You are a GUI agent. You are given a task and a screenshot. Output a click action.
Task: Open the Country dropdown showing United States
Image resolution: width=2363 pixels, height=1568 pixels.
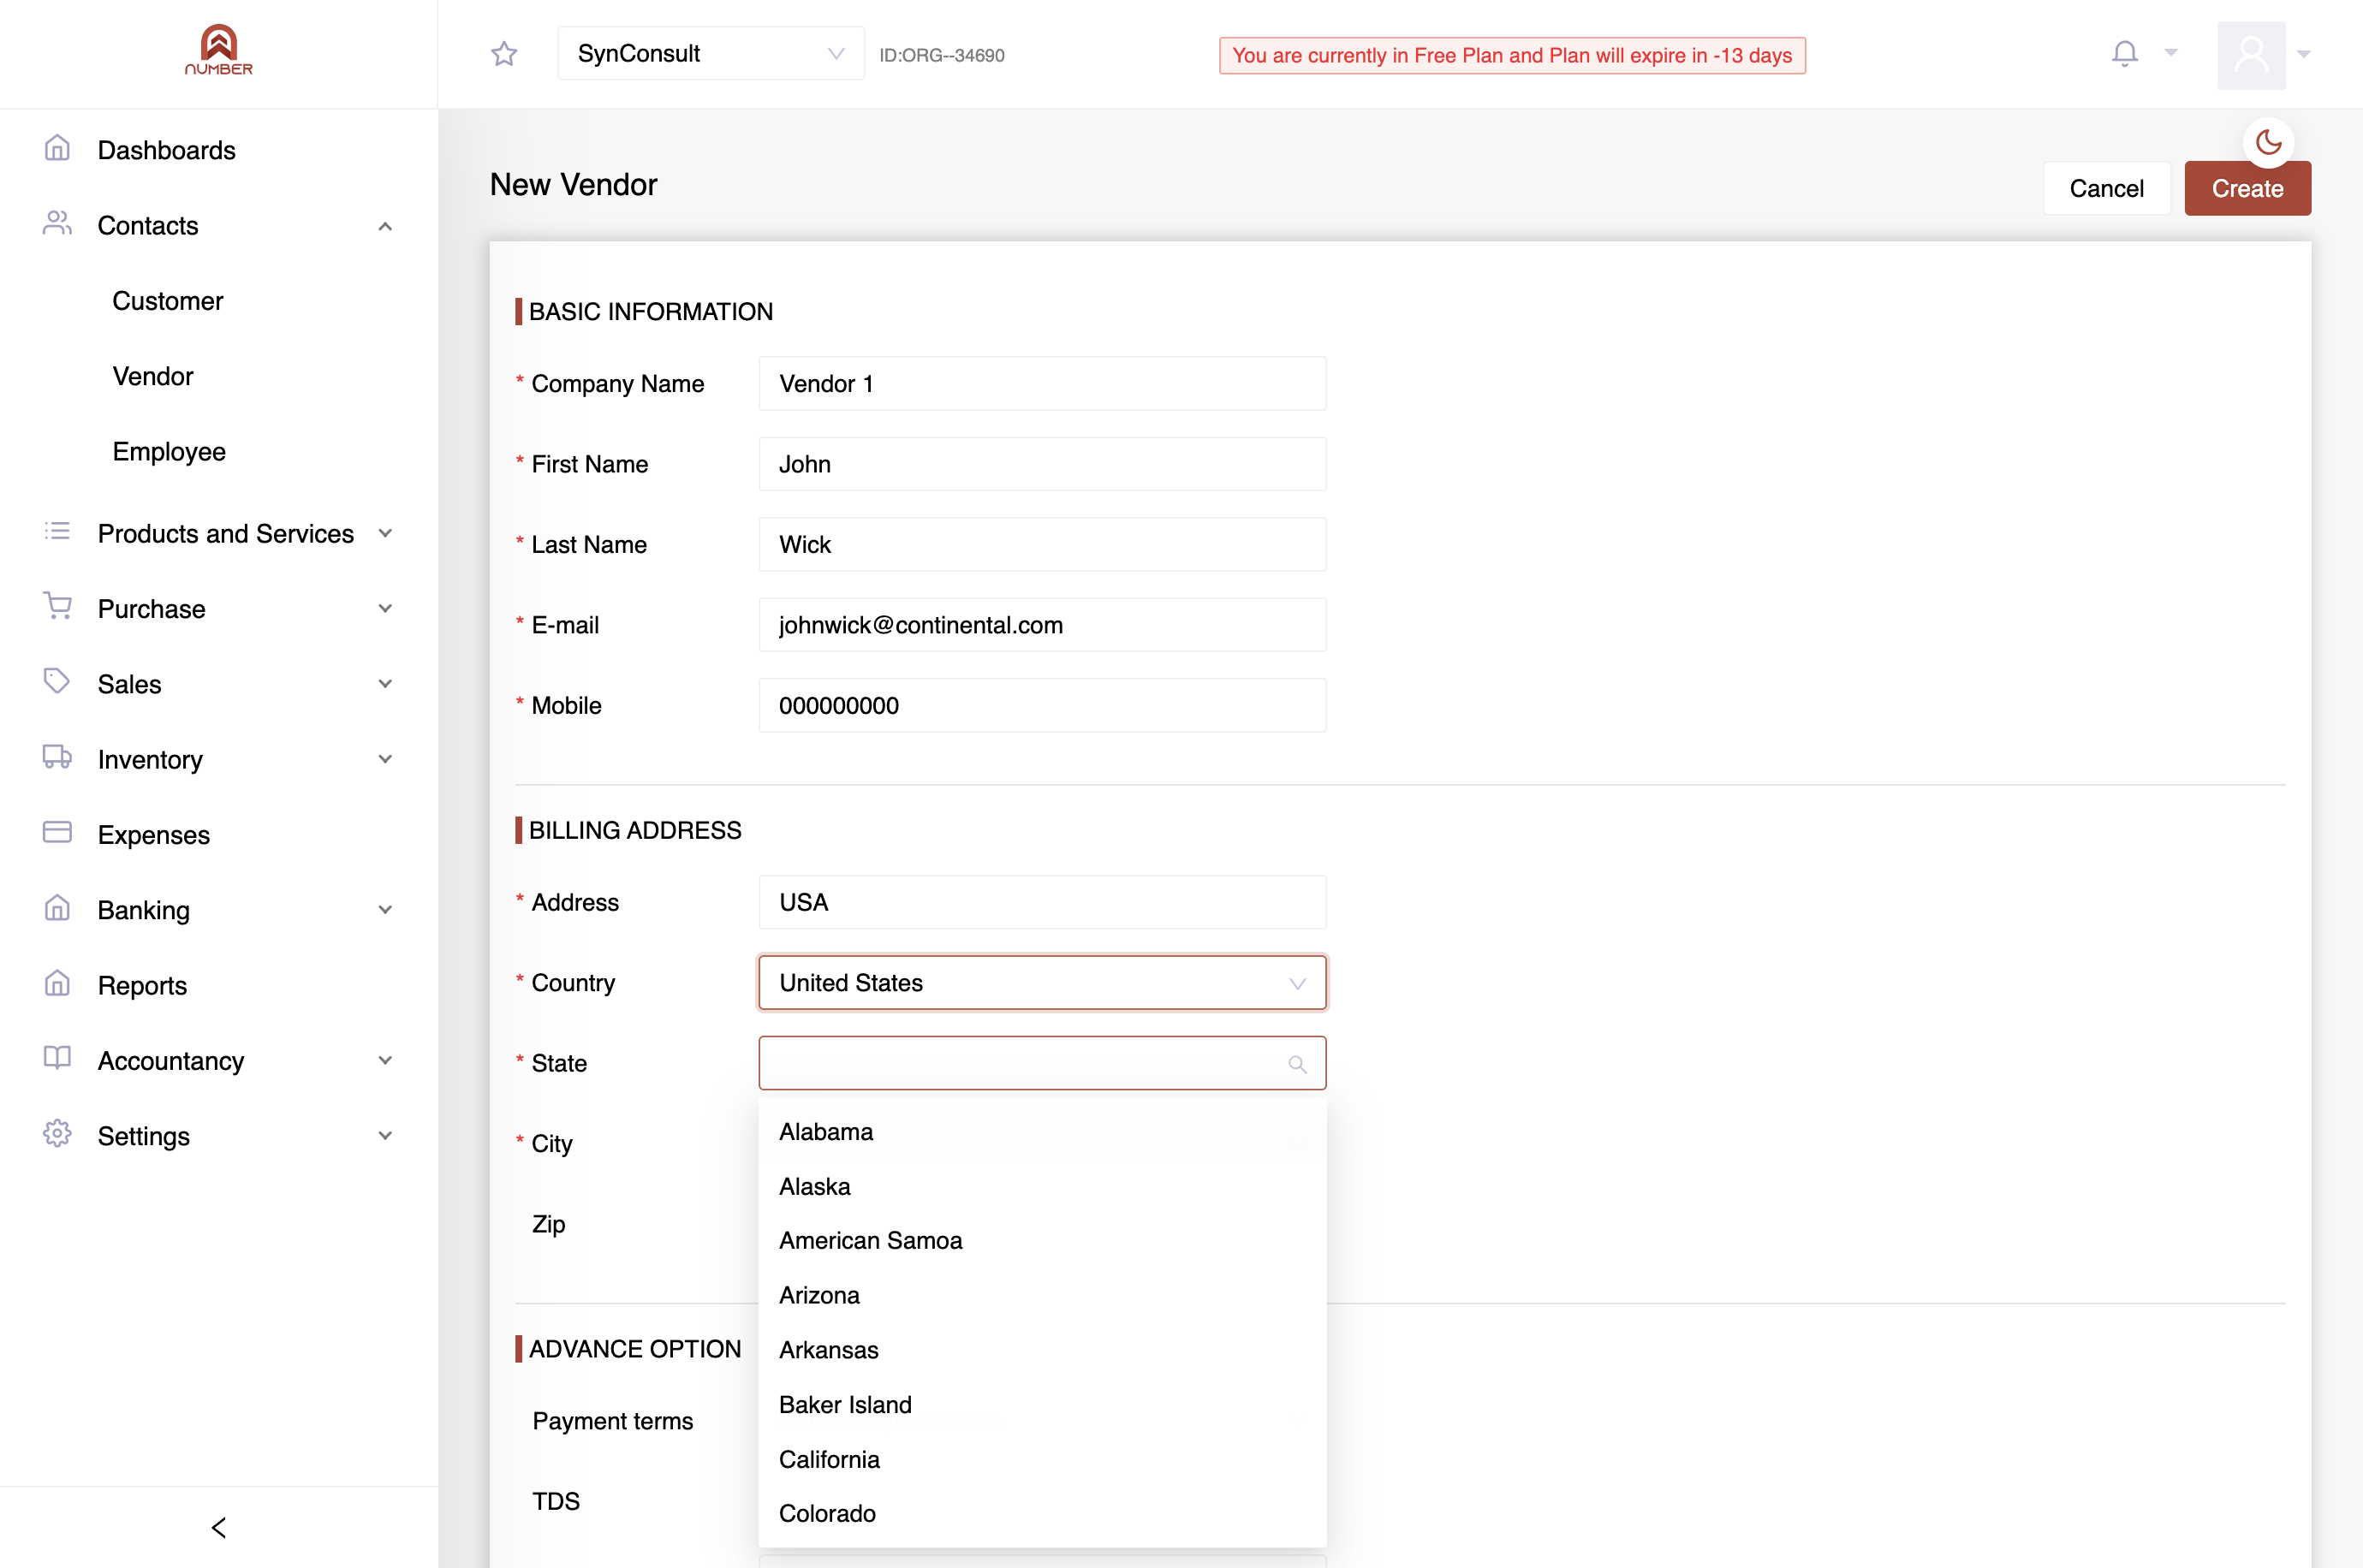tap(1042, 983)
